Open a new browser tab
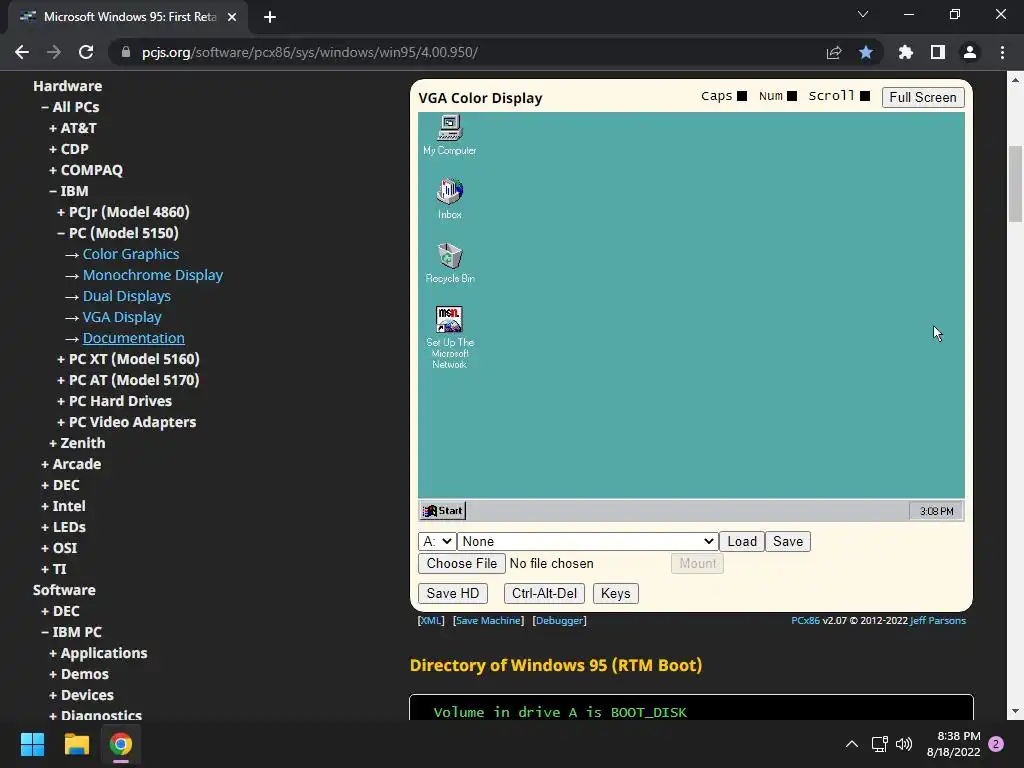The image size is (1024, 768). [270, 17]
